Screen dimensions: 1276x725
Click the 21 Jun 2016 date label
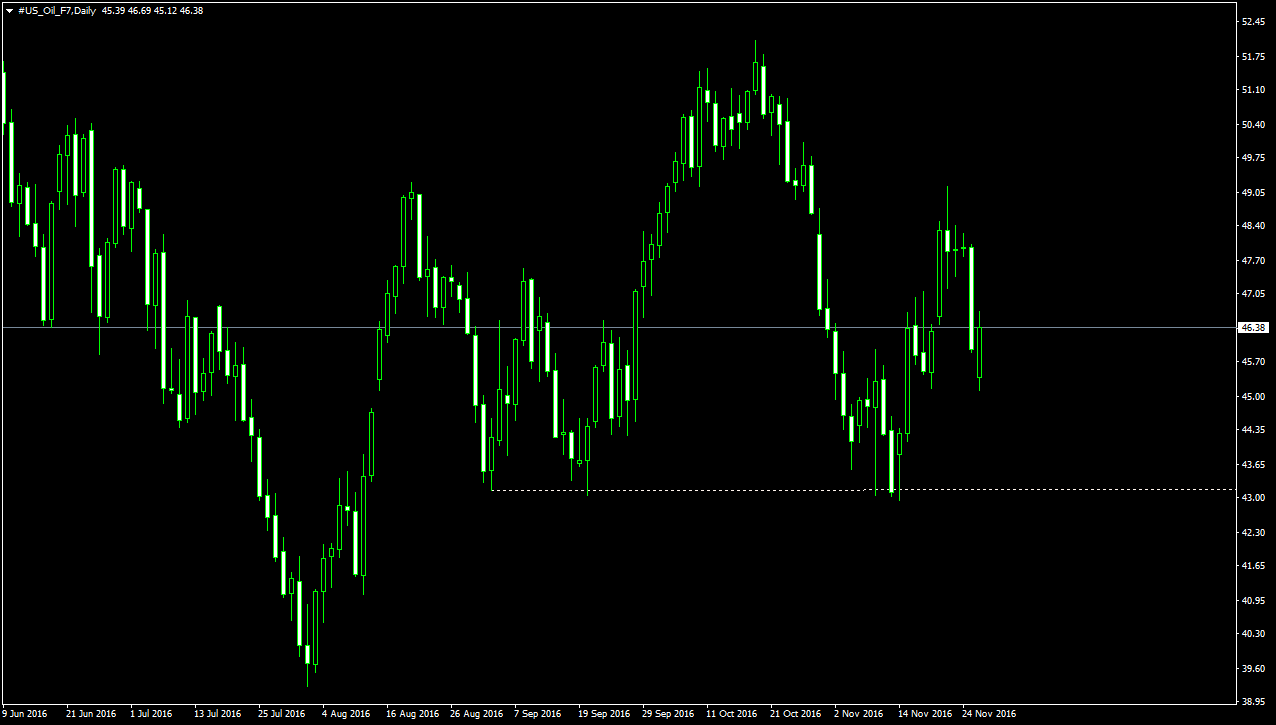pos(91,714)
